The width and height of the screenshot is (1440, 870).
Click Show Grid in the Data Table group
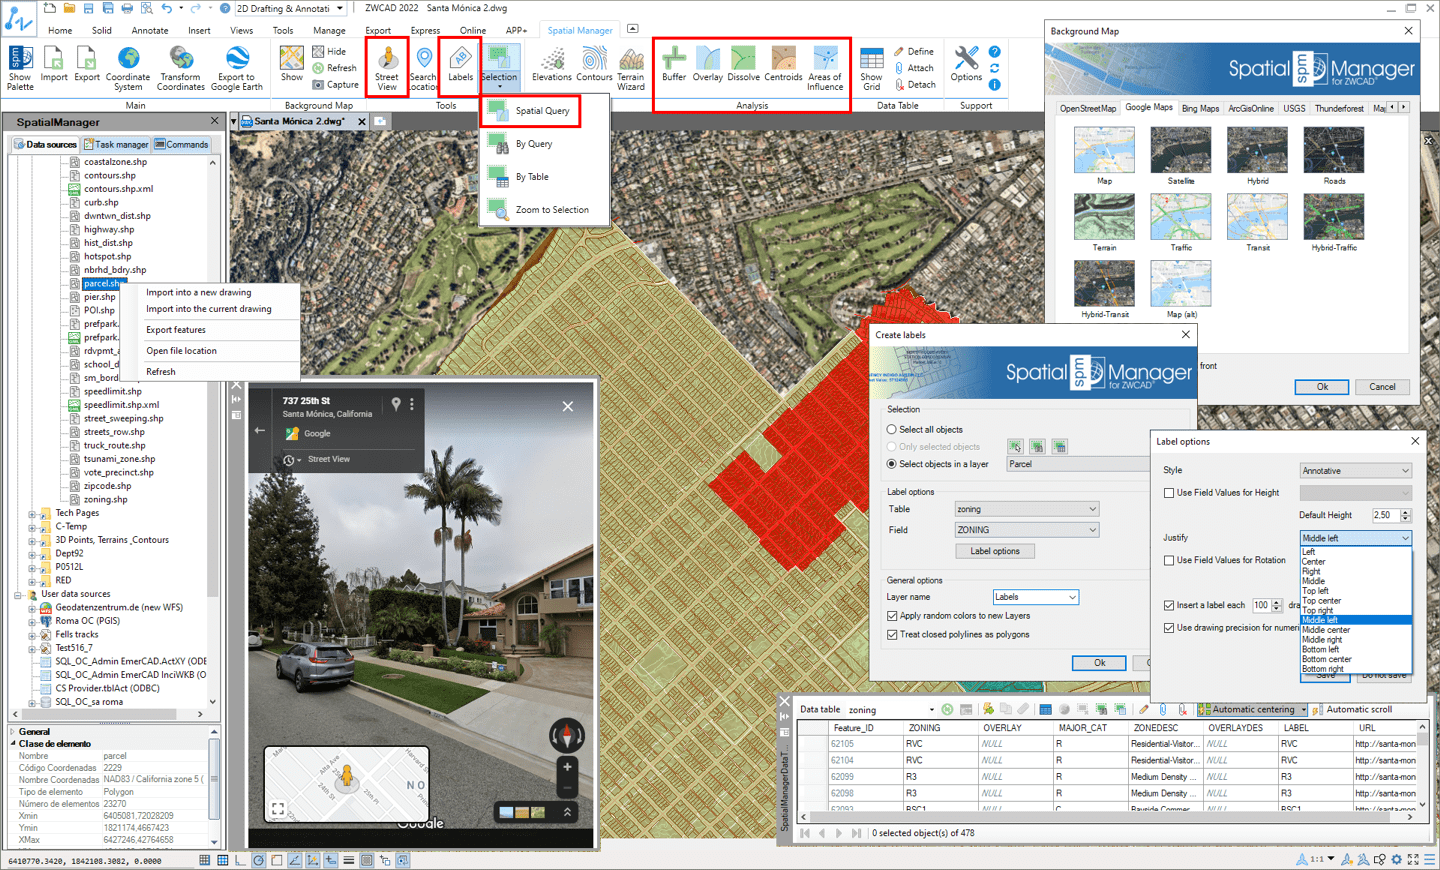coord(872,68)
